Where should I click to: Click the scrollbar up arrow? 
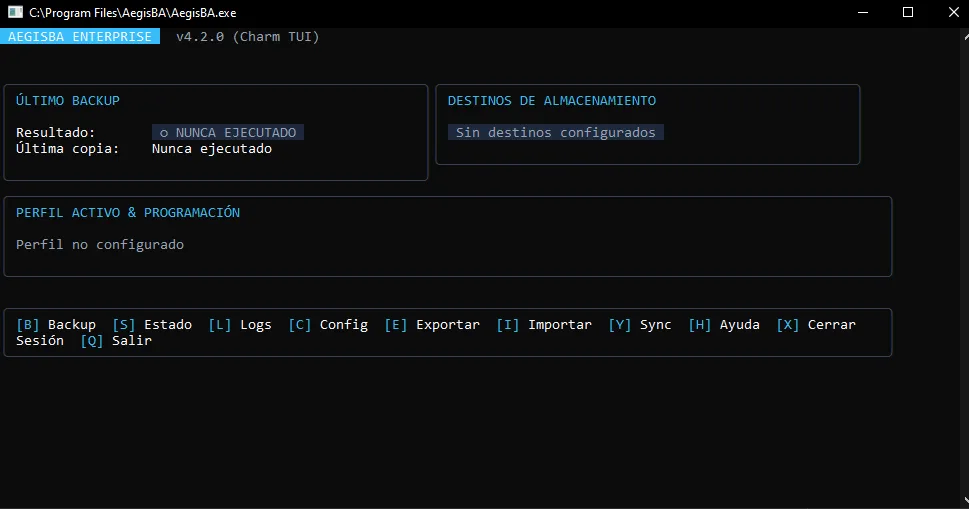pos(966,37)
